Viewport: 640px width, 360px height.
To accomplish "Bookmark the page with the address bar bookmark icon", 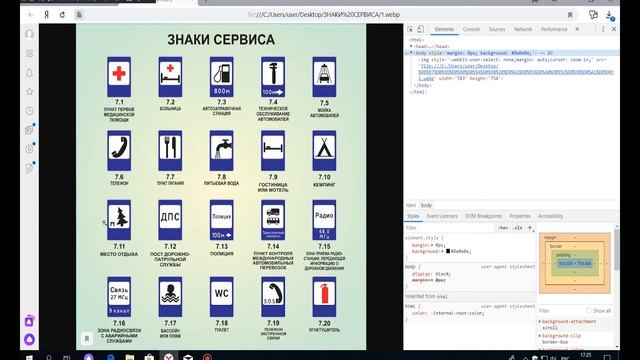I will 570,15.
